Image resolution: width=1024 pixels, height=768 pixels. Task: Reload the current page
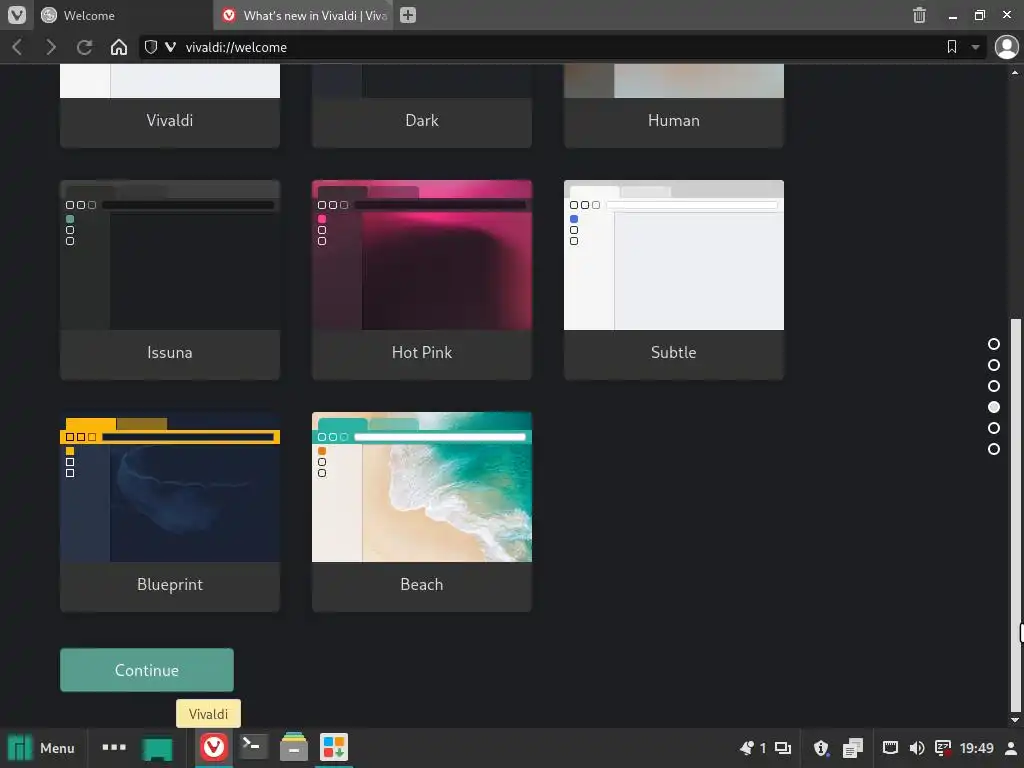point(84,47)
